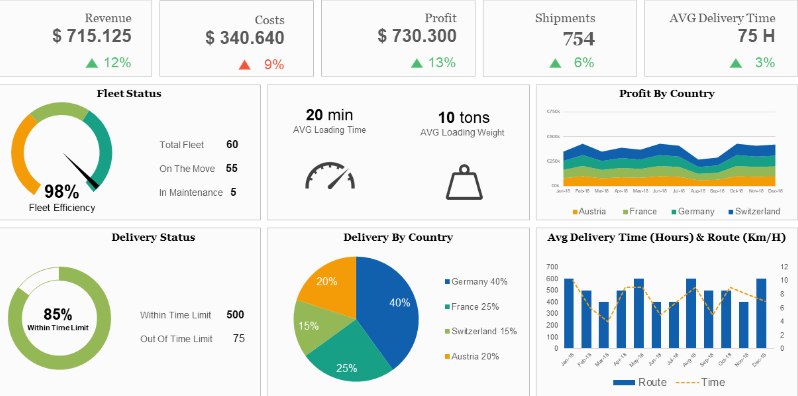Click the Avg Delivery Time & Route chart title
This screenshot has width=798, height=396.
(x=667, y=237)
